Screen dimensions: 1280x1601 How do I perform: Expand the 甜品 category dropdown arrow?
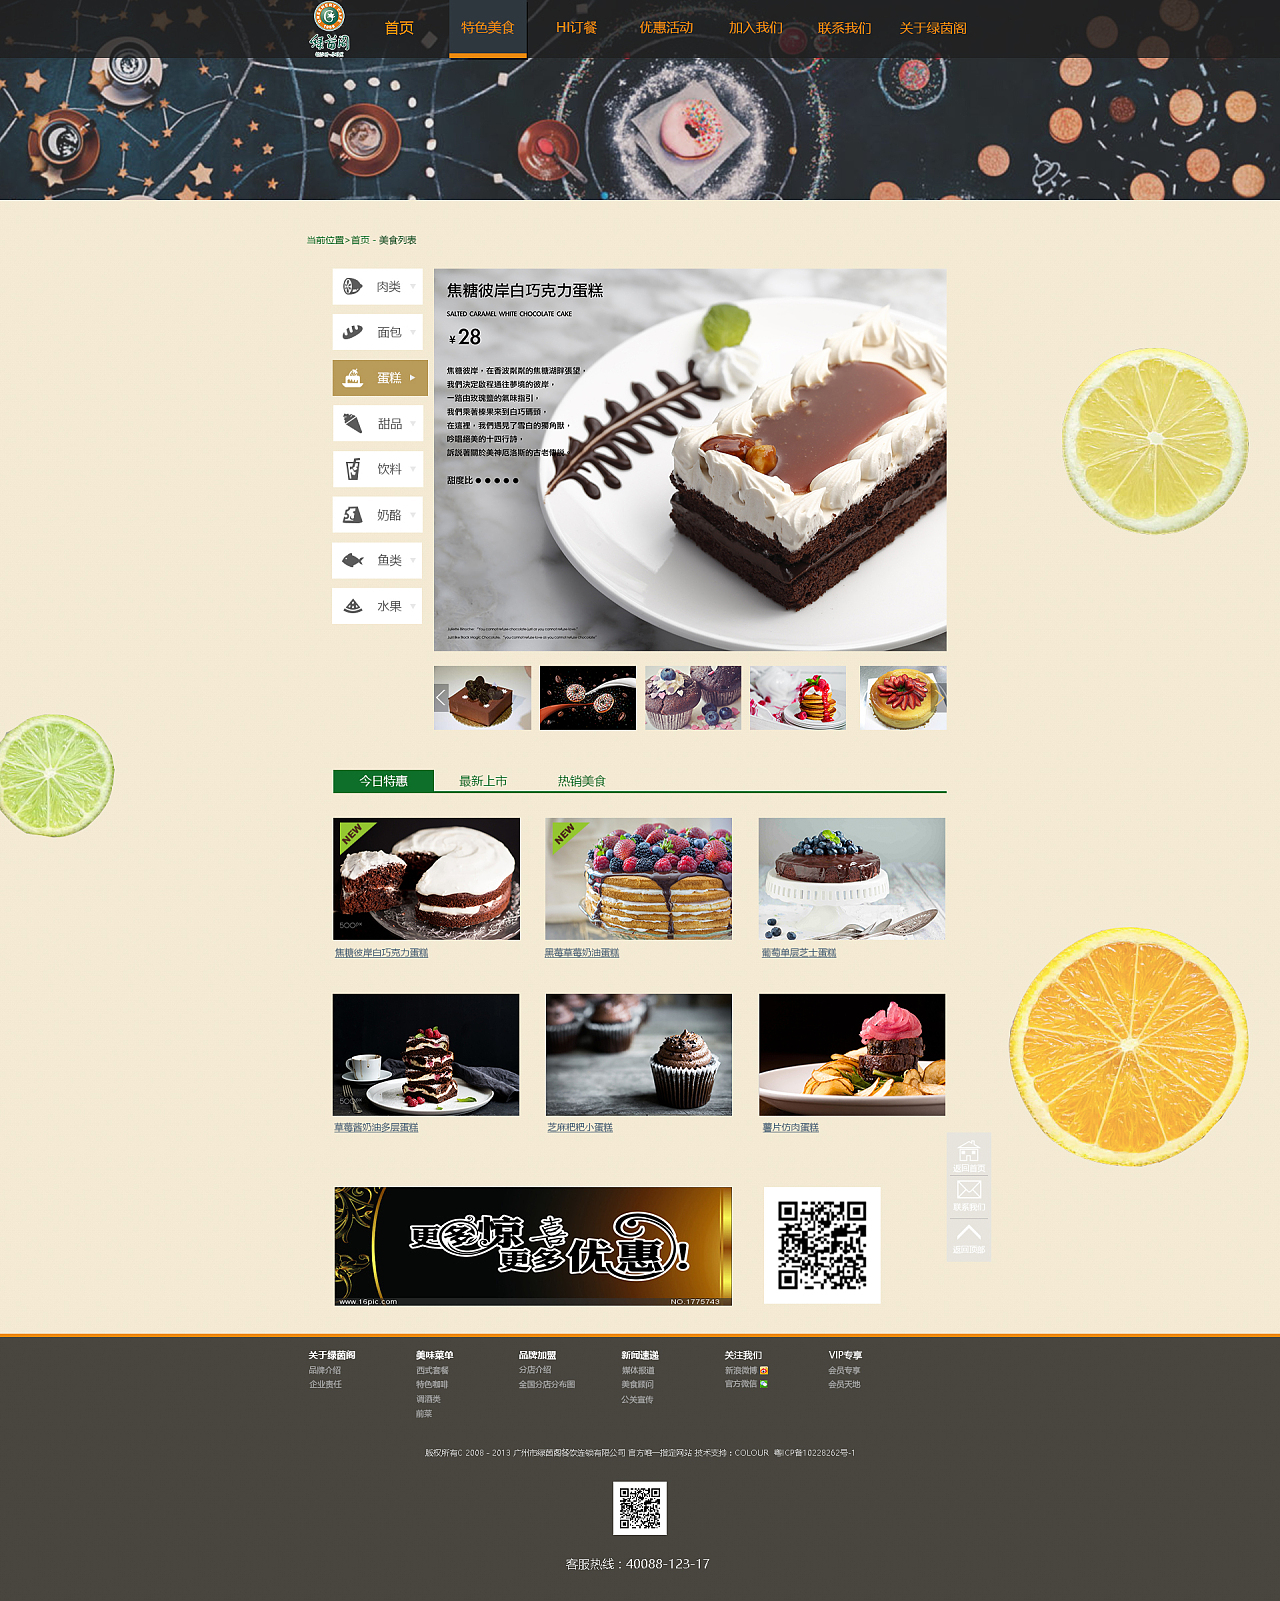coord(413,424)
